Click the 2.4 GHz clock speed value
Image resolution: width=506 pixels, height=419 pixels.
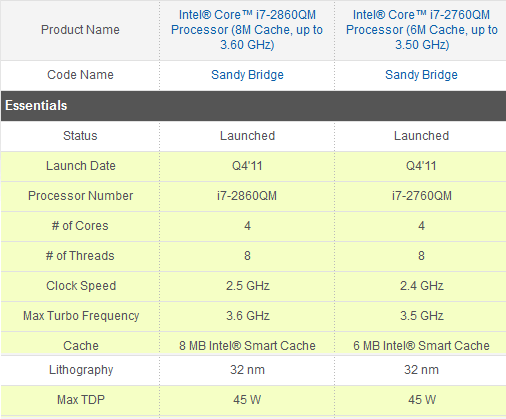[x=422, y=286]
